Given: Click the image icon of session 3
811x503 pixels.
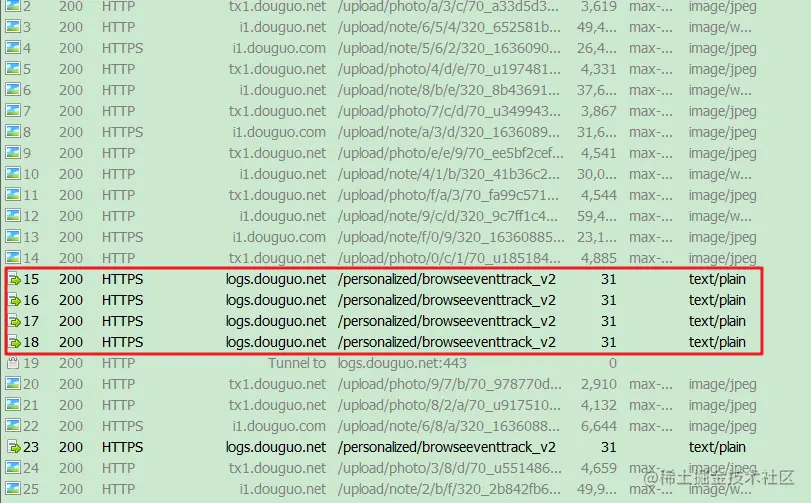Looking at the screenshot, I should pyautogui.click(x=13, y=27).
